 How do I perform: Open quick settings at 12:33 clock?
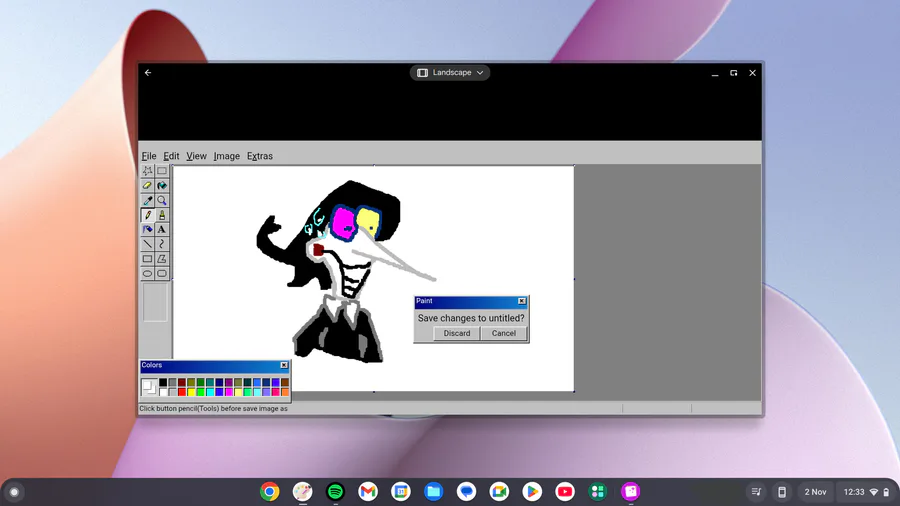click(866, 492)
